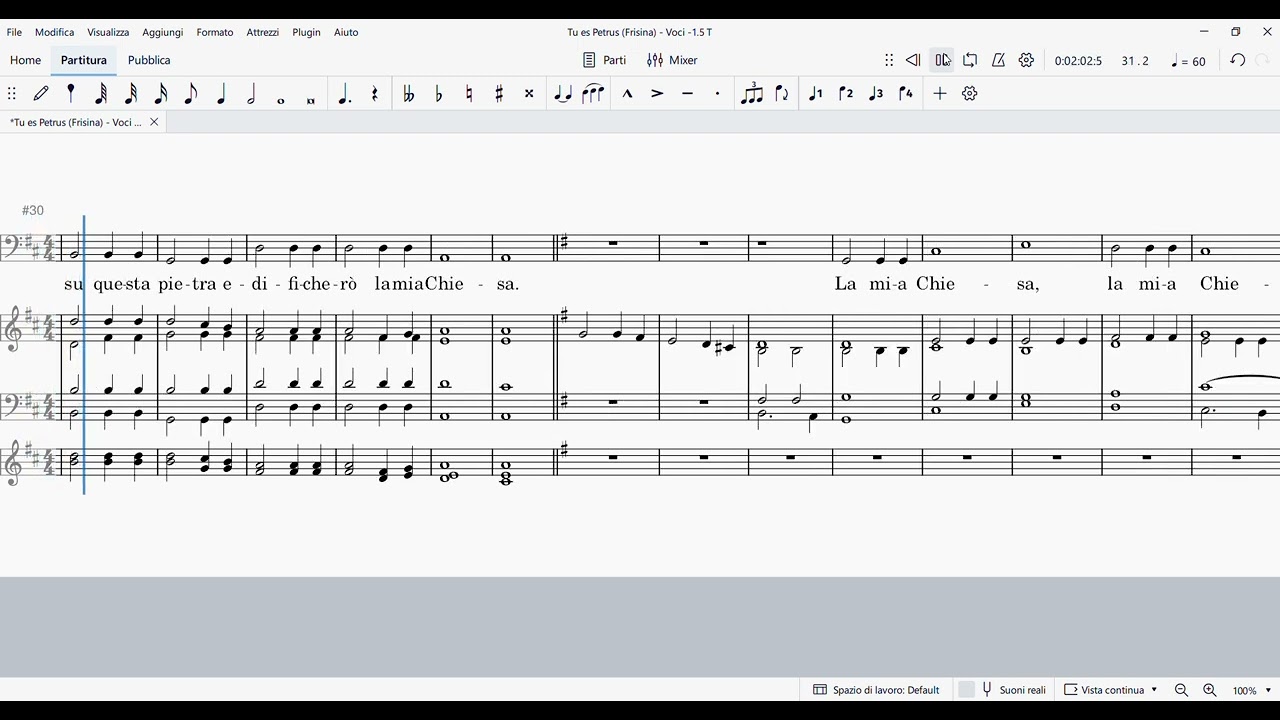This screenshot has height=720, width=1280.
Task: Click the 0:02:02:5 playback time field
Action: 1078,61
